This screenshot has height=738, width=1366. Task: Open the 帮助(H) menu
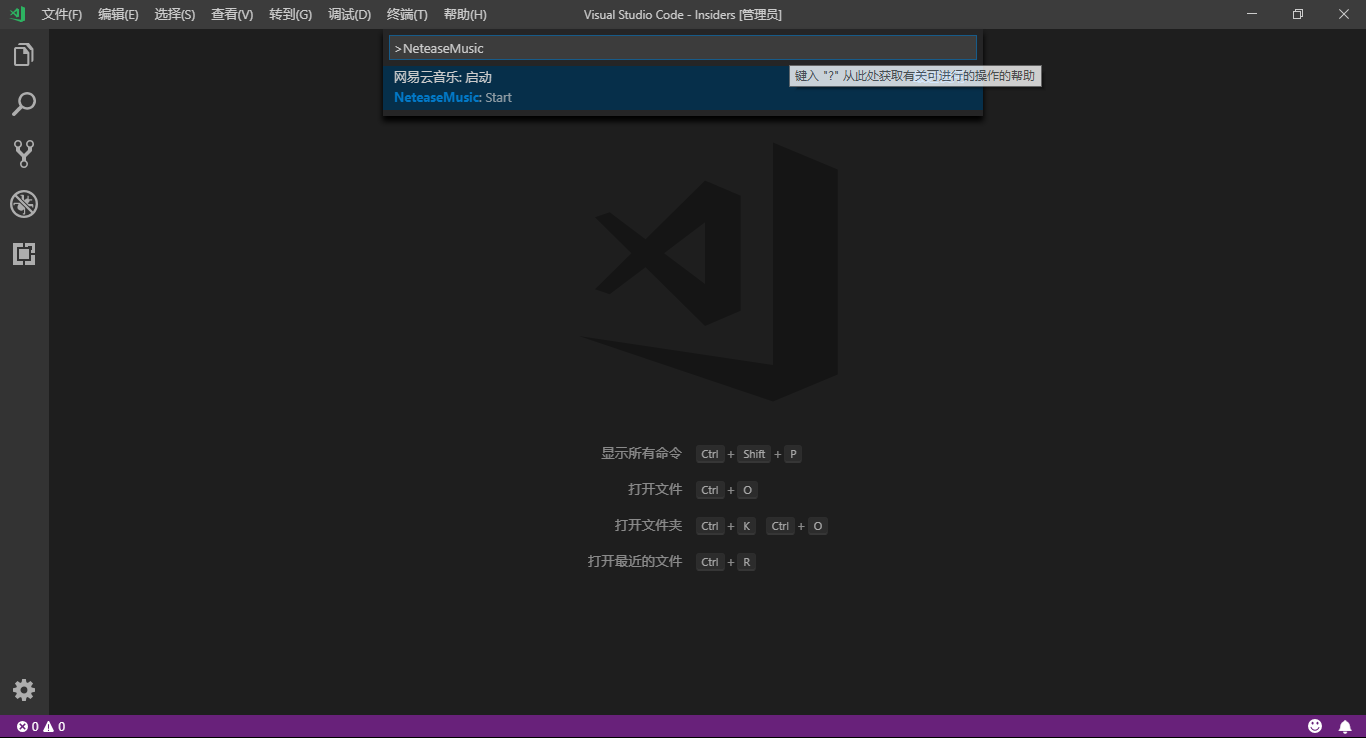coord(465,15)
